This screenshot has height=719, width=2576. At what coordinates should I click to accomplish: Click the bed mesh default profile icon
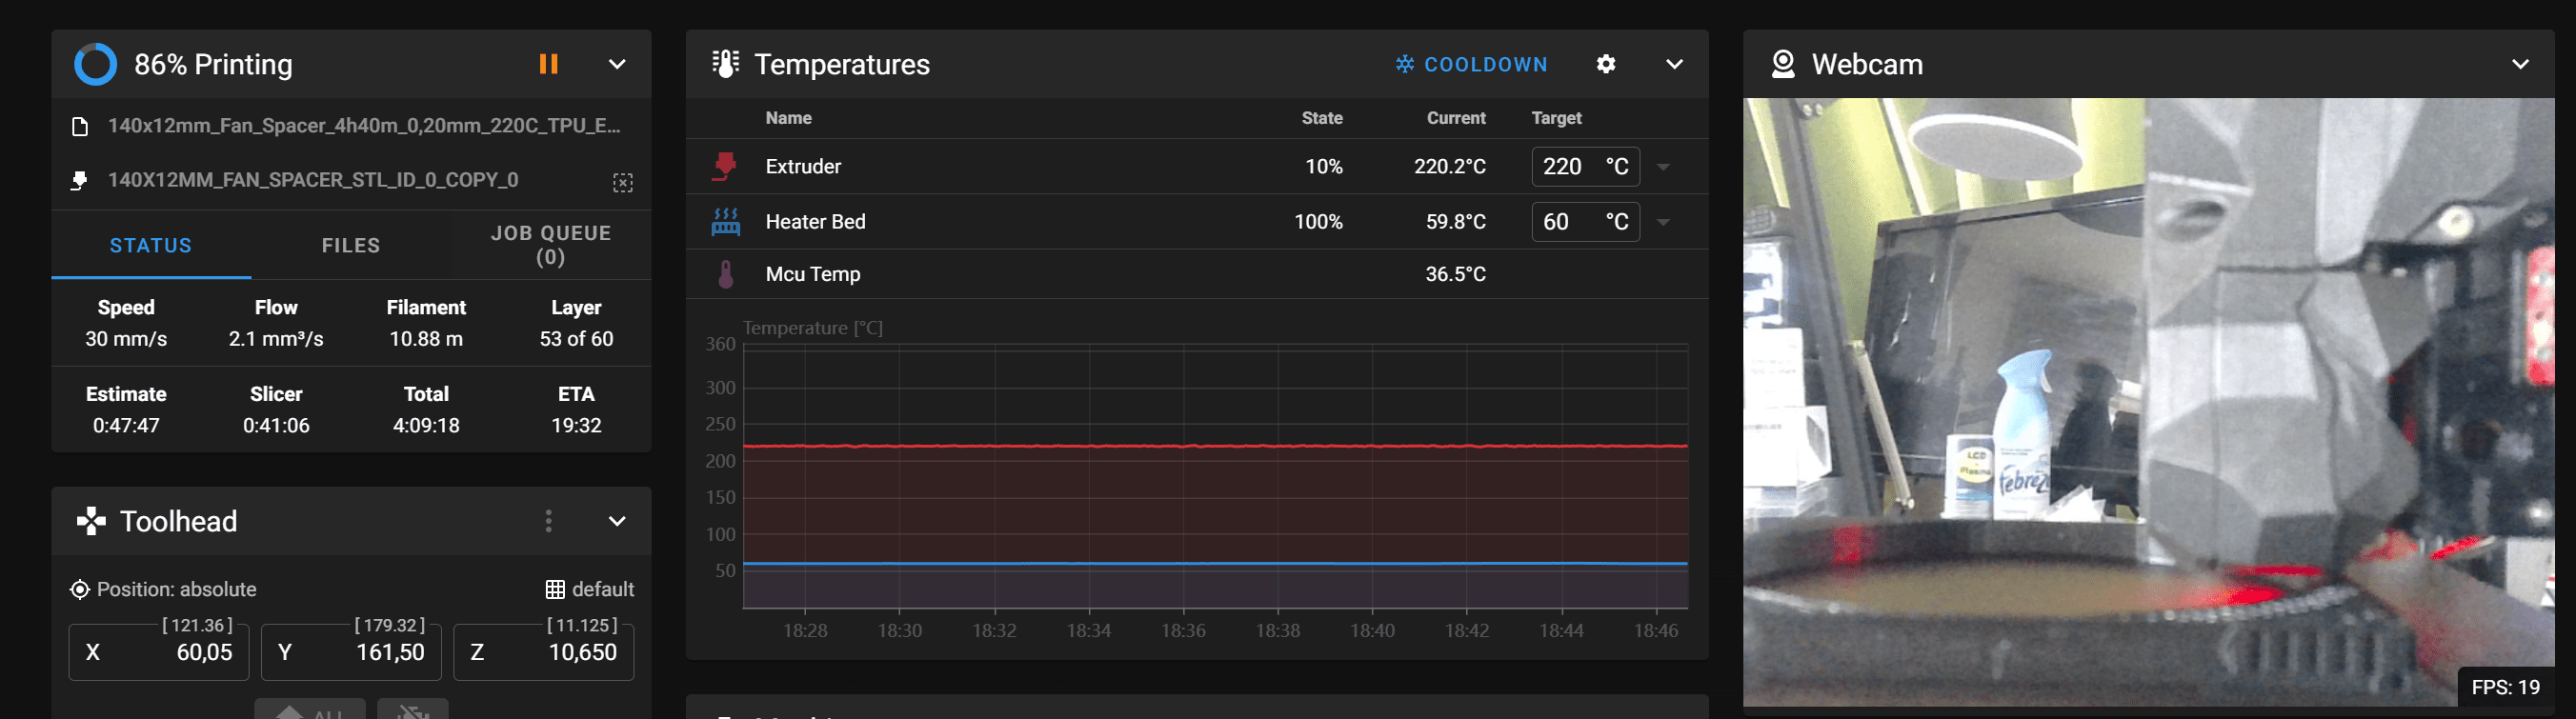coord(555,589)
